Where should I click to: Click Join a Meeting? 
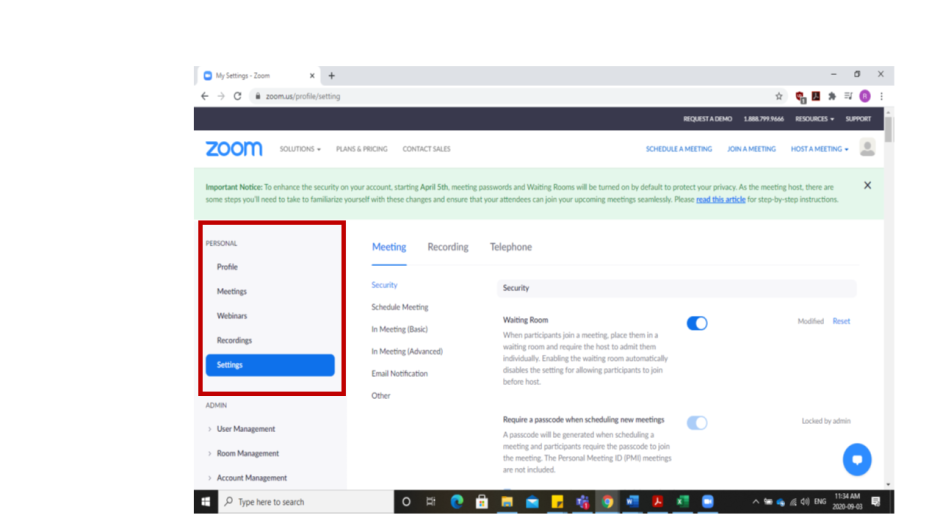751,149
